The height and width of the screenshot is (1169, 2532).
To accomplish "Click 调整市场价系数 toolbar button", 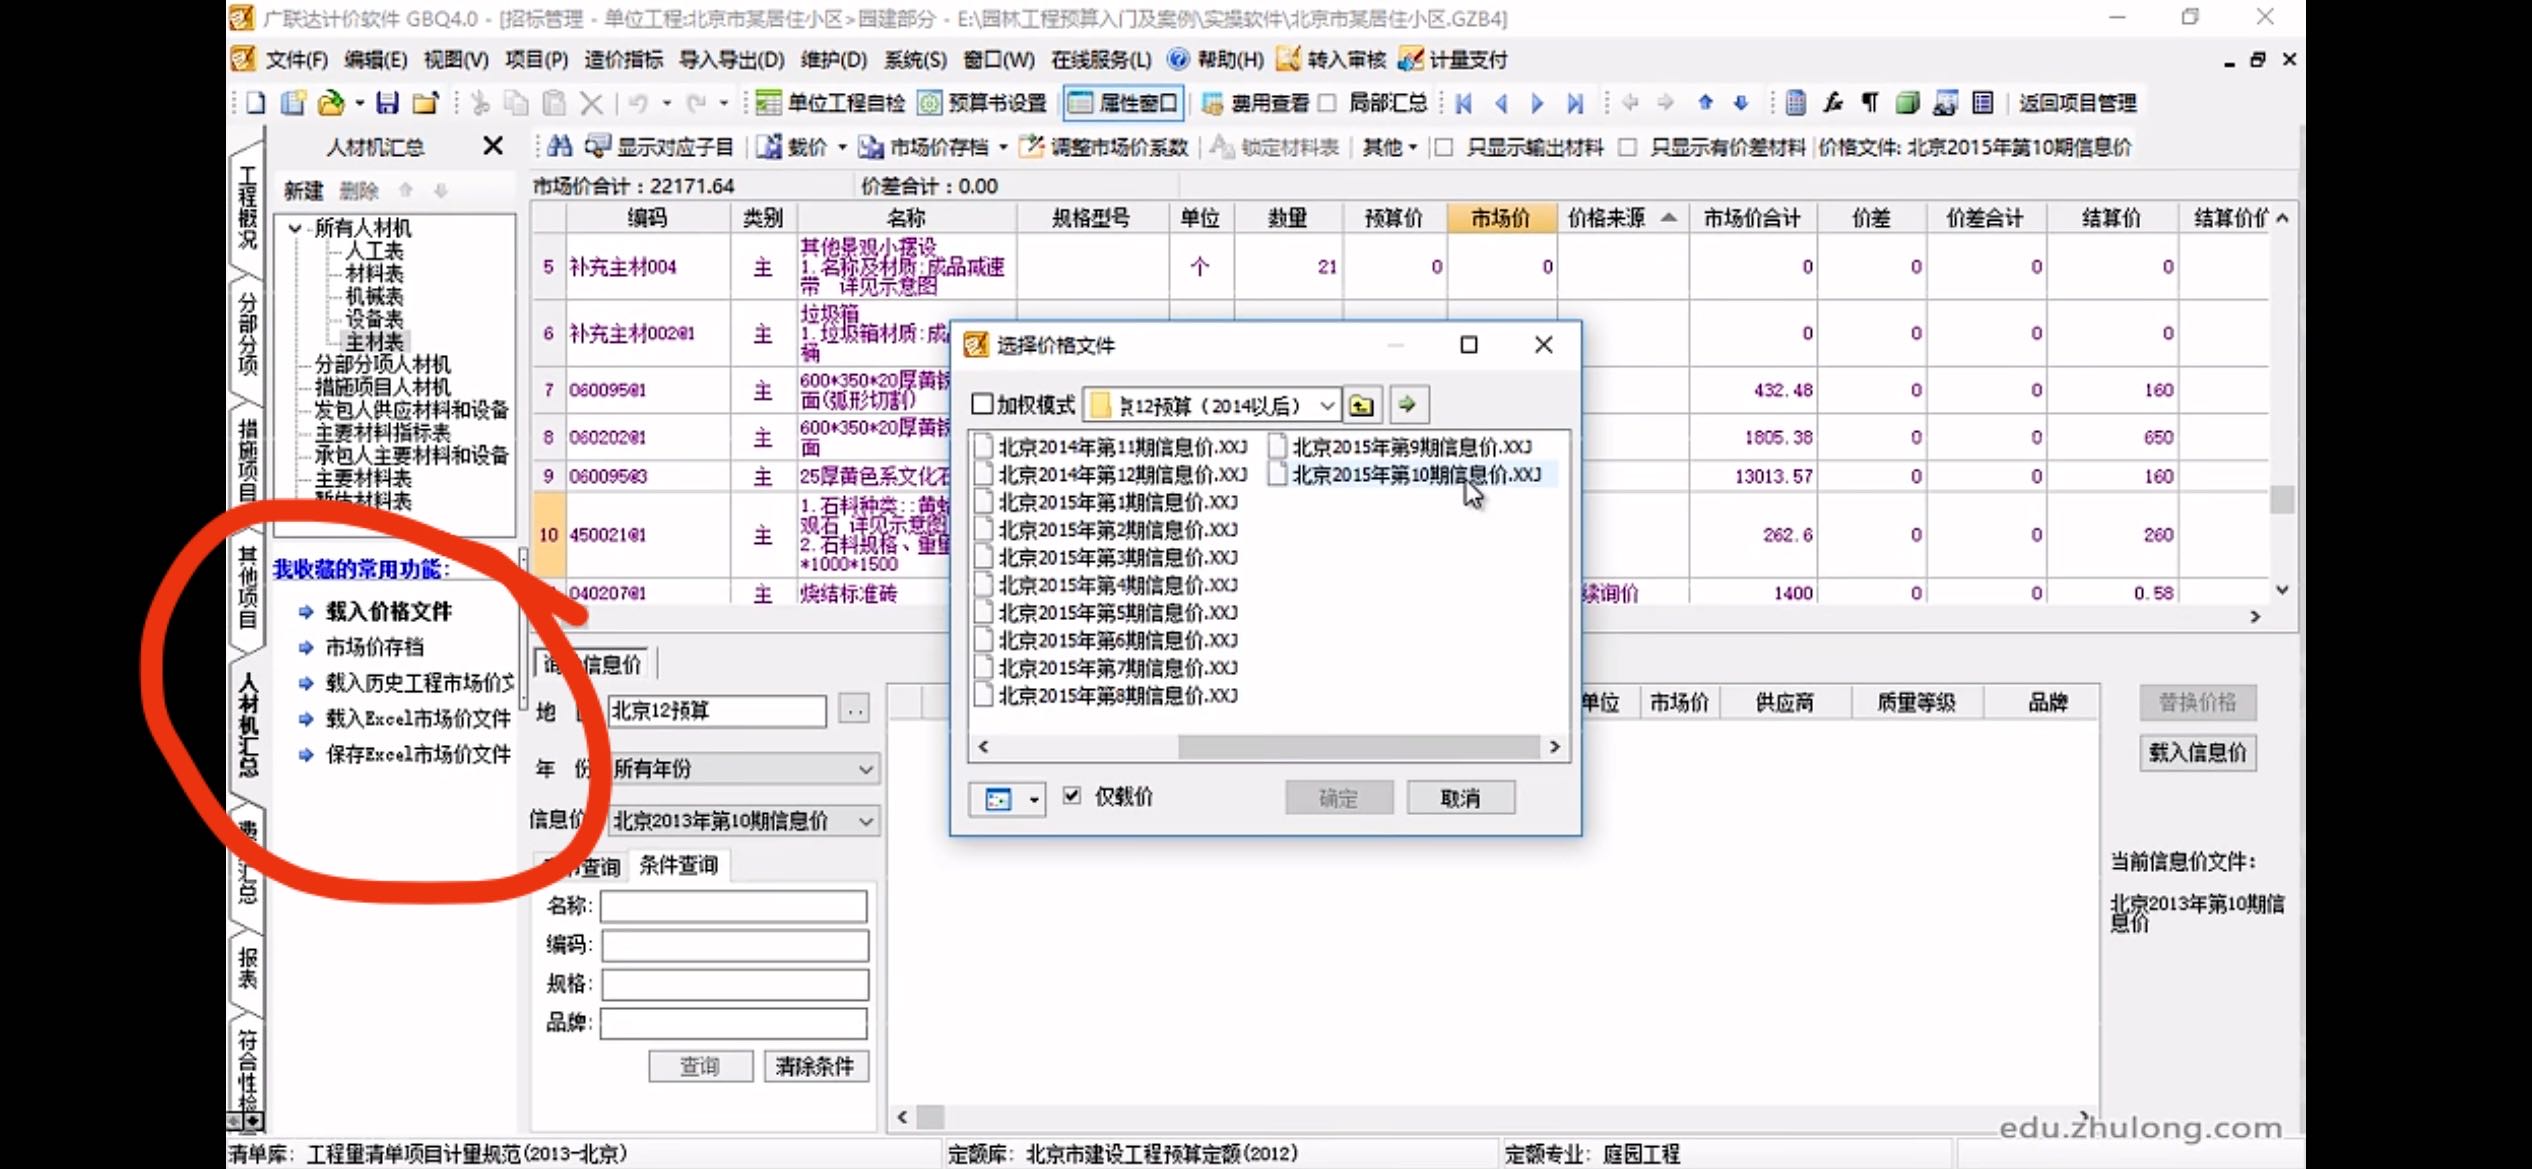I will pyautogui.click(x=1104, y=147).
